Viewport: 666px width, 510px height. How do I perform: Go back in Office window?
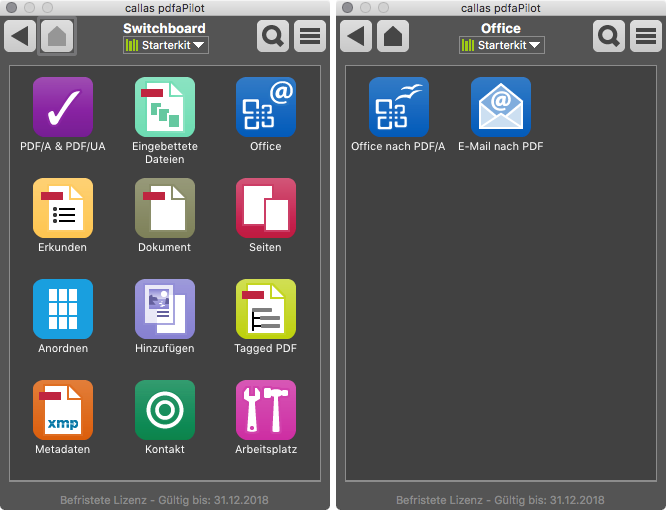click(x=356, y=36)
